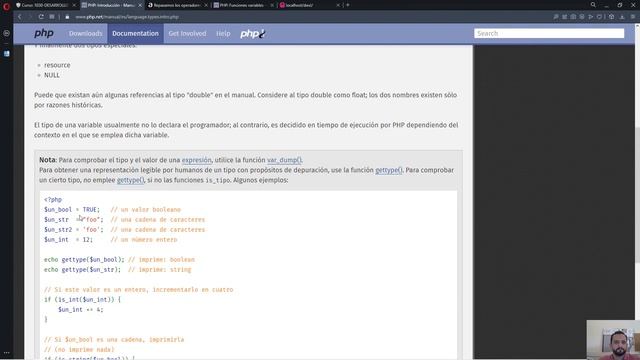Open the sidebar three-dots setup
Screen dimensions: 640x360
[x=7, y=353]
